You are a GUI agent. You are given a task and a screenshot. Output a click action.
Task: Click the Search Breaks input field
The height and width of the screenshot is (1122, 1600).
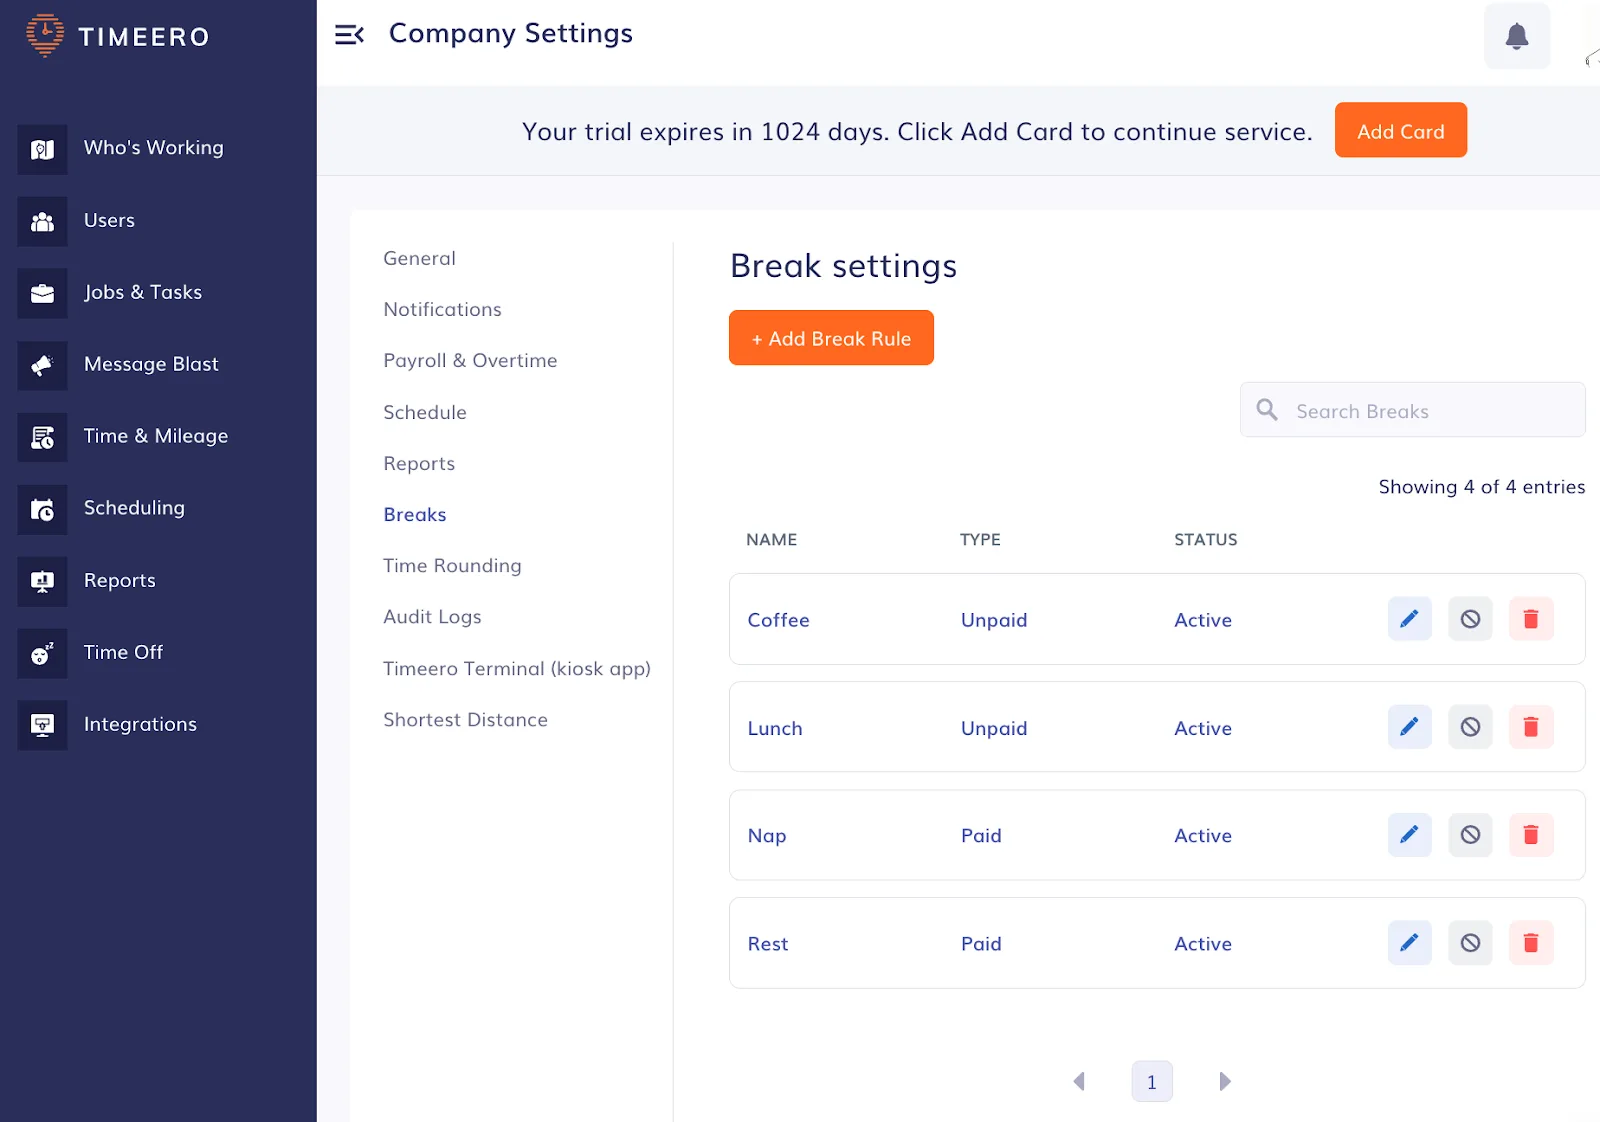tap(1411, 410)
